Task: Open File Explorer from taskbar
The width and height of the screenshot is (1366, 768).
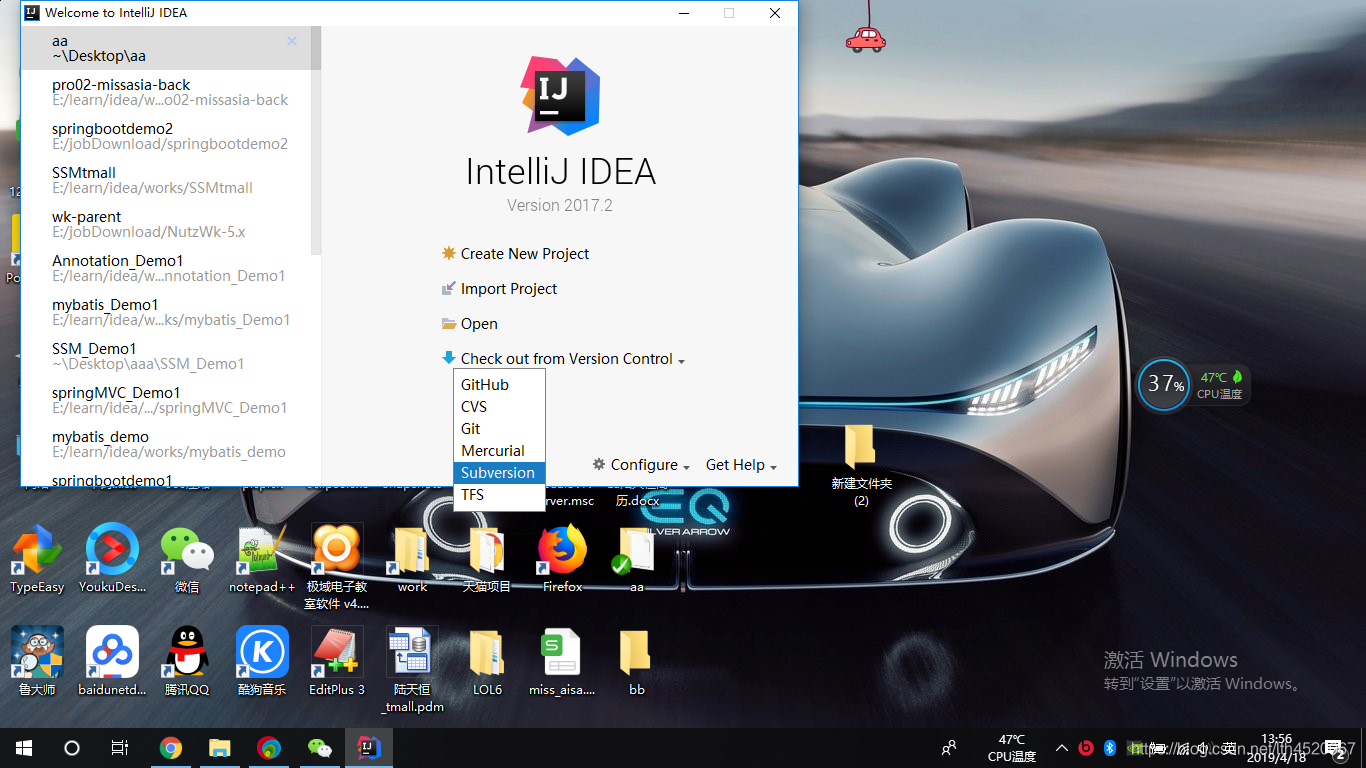Action: 220,748
